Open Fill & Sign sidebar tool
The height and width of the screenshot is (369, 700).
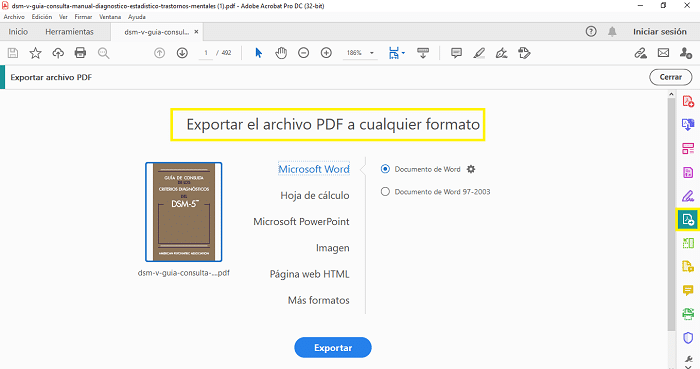click(x=688, y=195)
